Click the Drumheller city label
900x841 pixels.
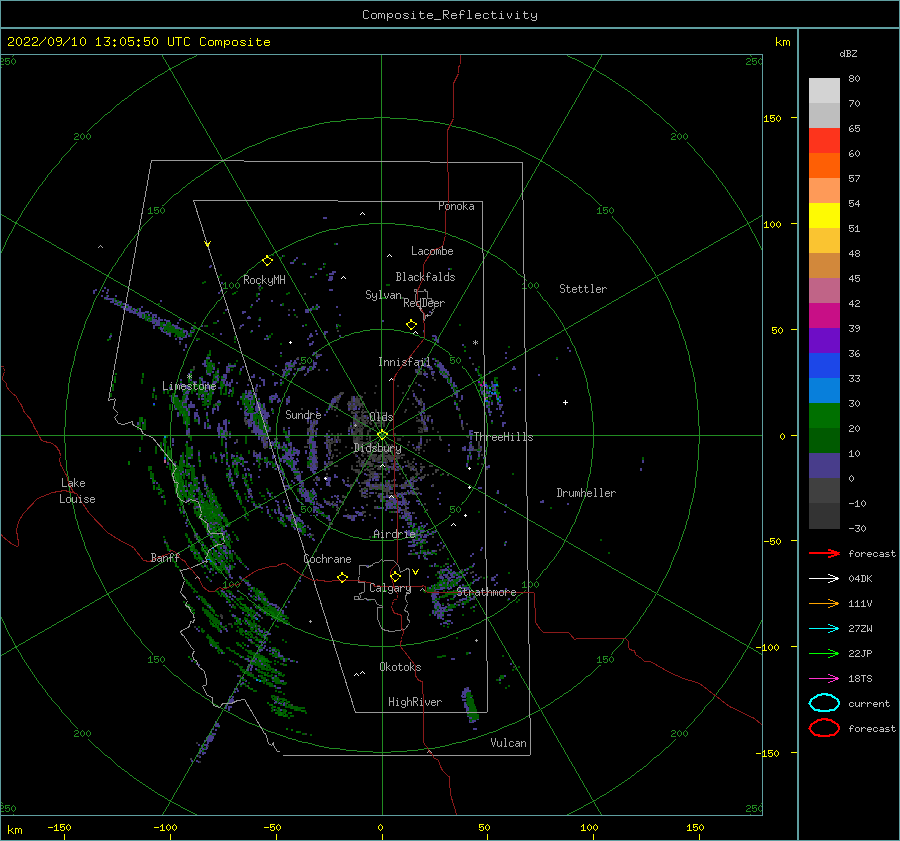point(586,493)
